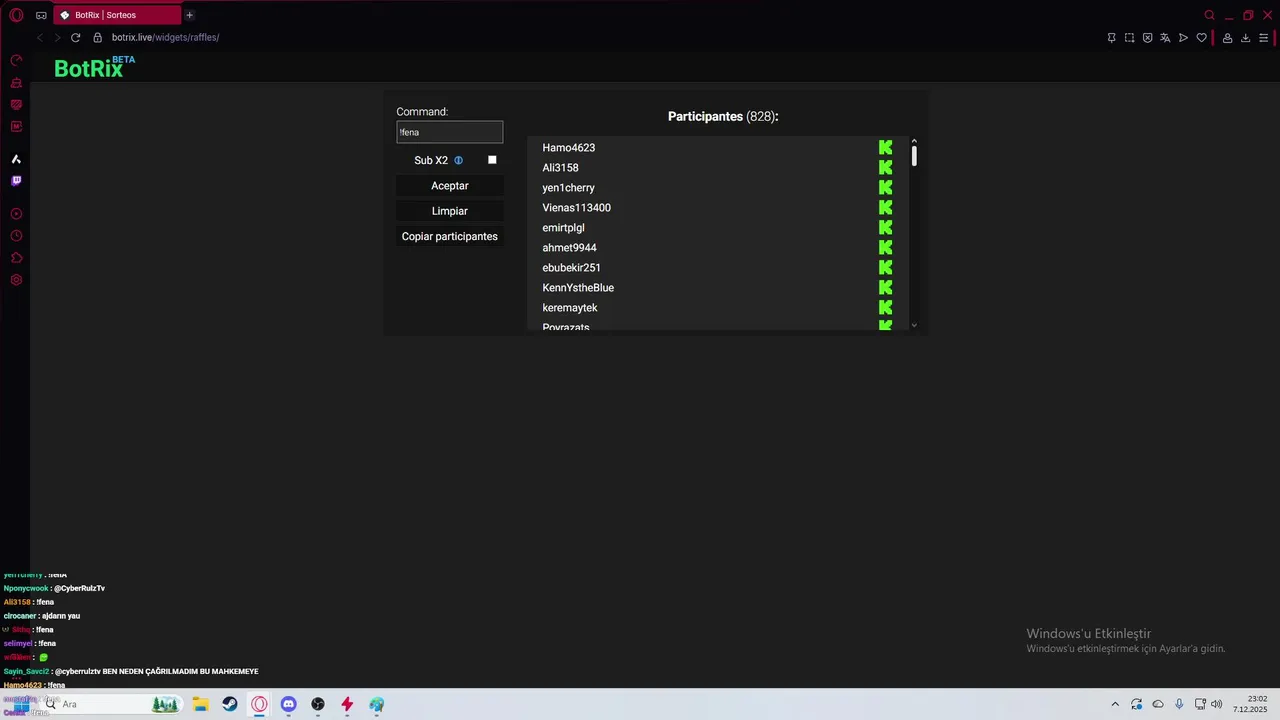Viewport: 1280px width, 720px height.
Task: Open History clock icon in sidebar
Action: [x=16, y=236]
